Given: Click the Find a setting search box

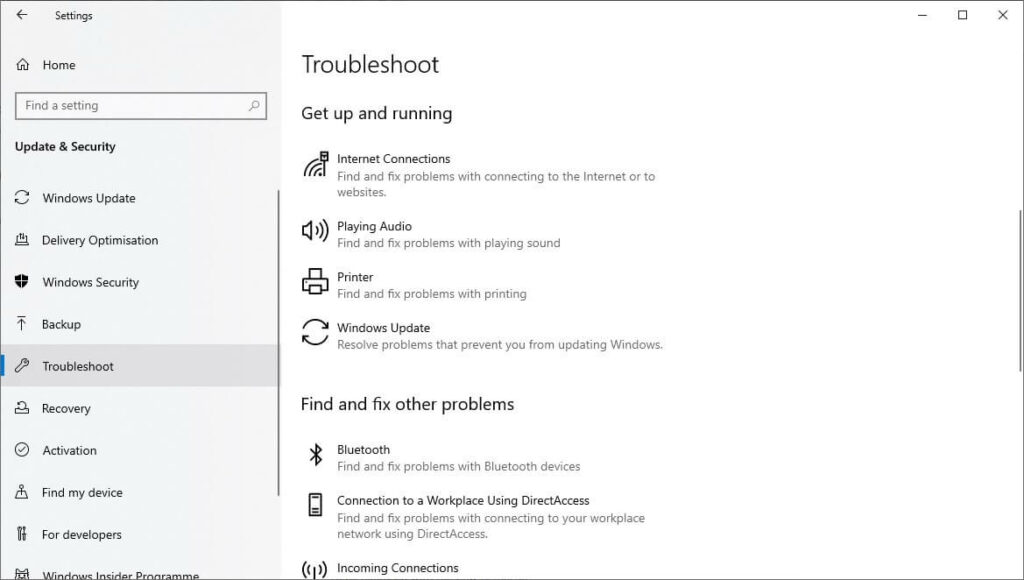Looking at the screenshot, I should tap(130, 105).
